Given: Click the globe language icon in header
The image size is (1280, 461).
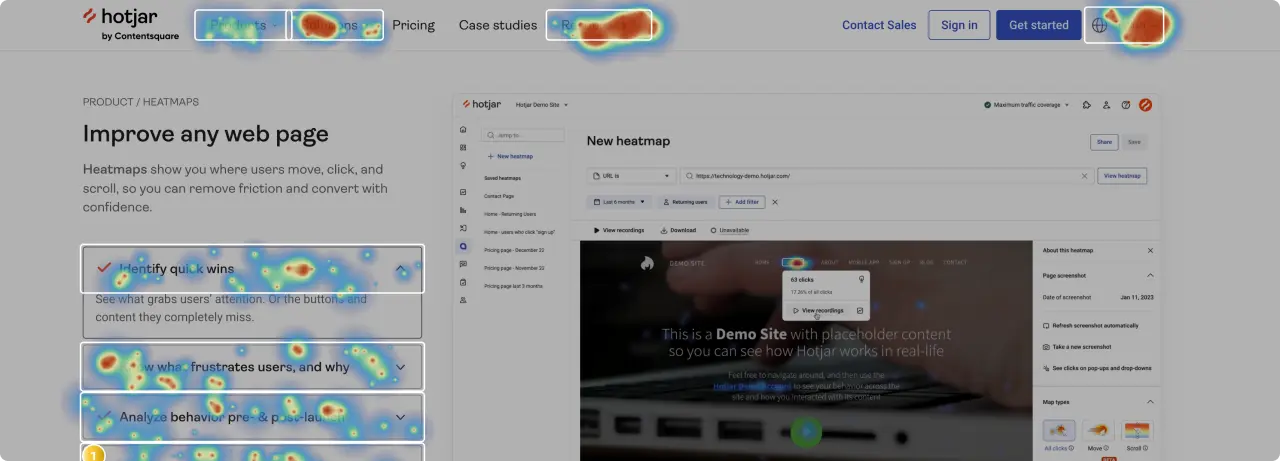Looking at the screenshot, I should tap(1099, 25).
